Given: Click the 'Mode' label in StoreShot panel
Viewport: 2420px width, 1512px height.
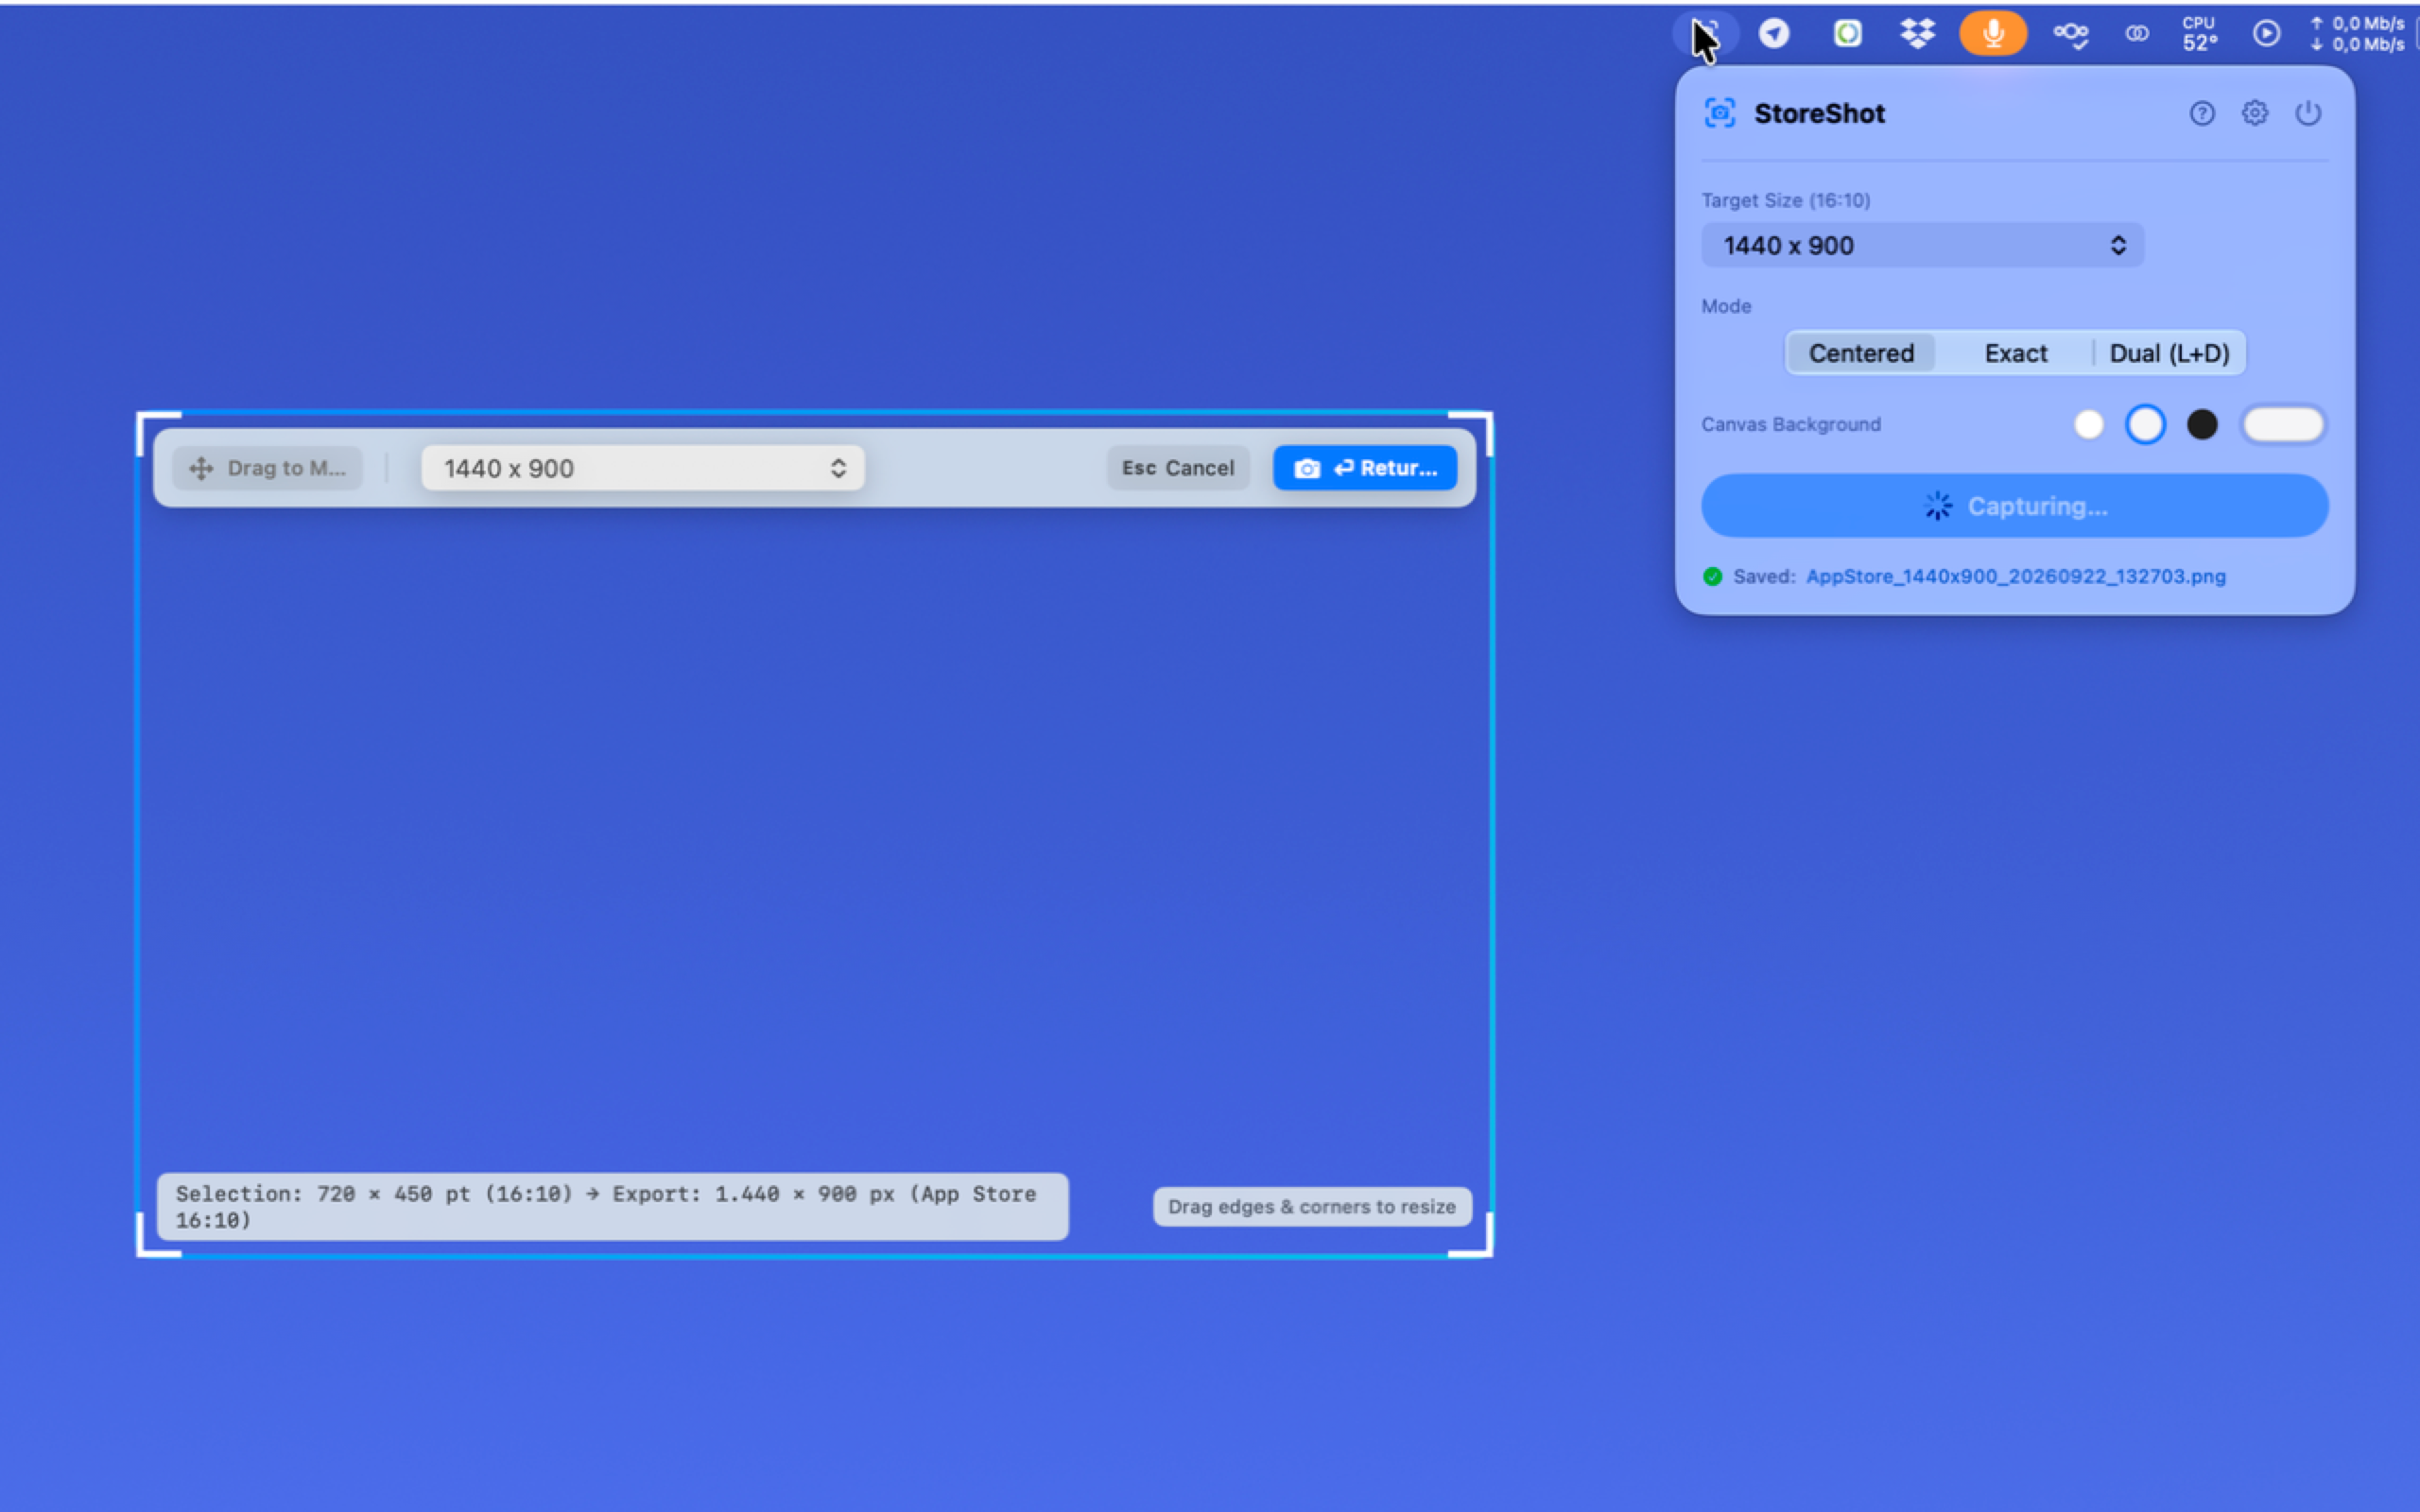Looking at the screenshot, I should click(x=1726, y=306).
